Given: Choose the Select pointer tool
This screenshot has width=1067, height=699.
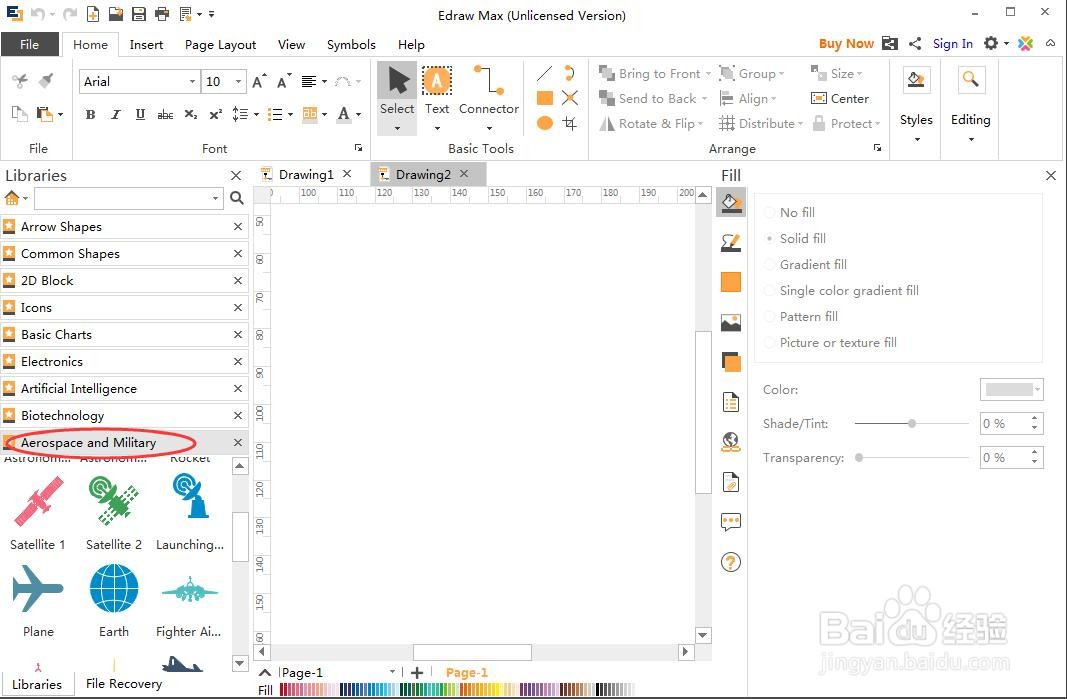Looking at the screenshot, I should 397,91.
